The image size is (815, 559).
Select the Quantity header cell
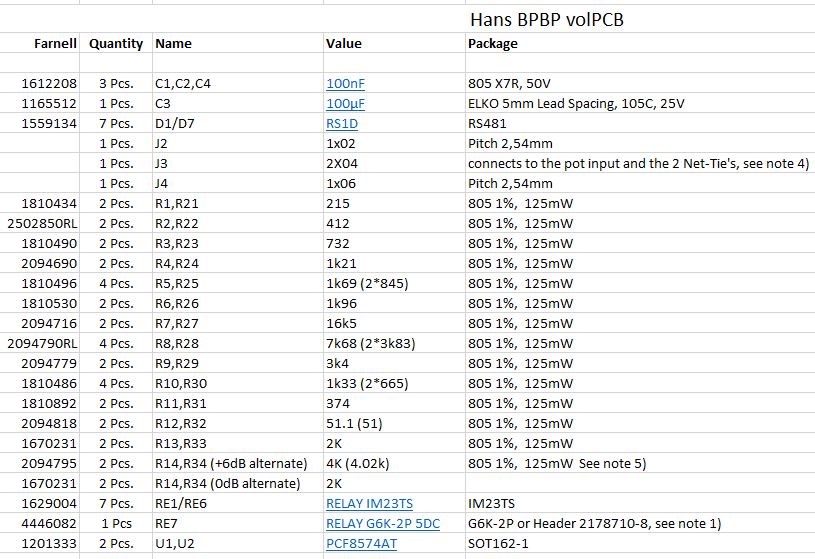(116, 43)
